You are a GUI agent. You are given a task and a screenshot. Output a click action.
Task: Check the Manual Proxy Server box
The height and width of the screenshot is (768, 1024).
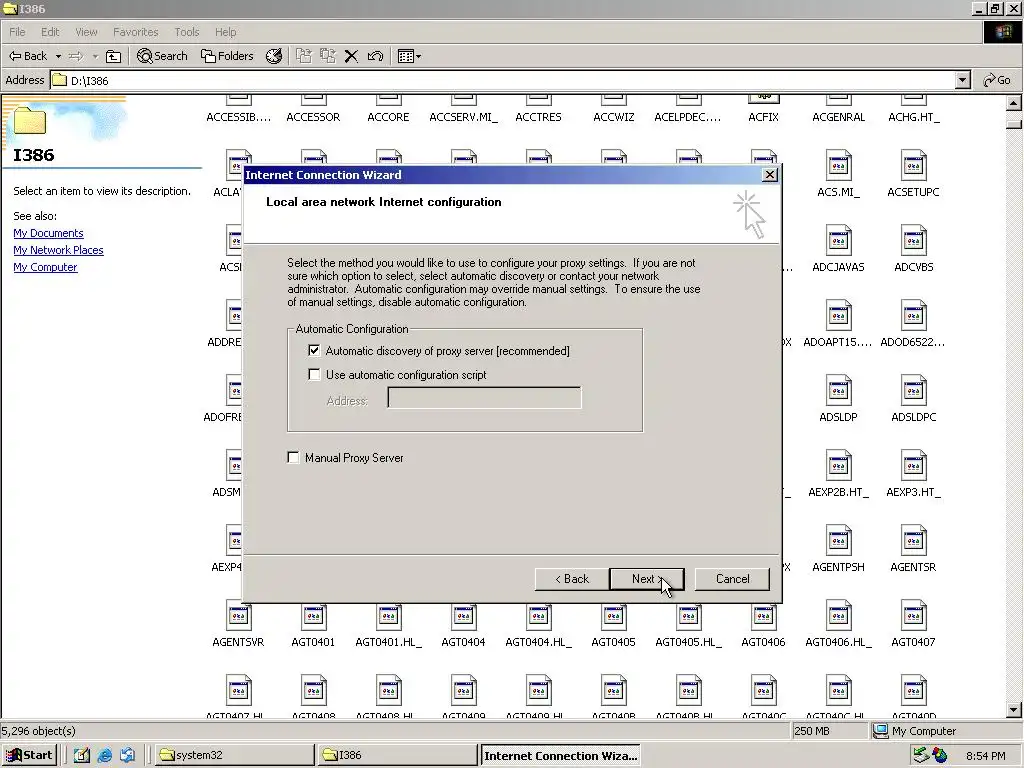click(293, 458)
